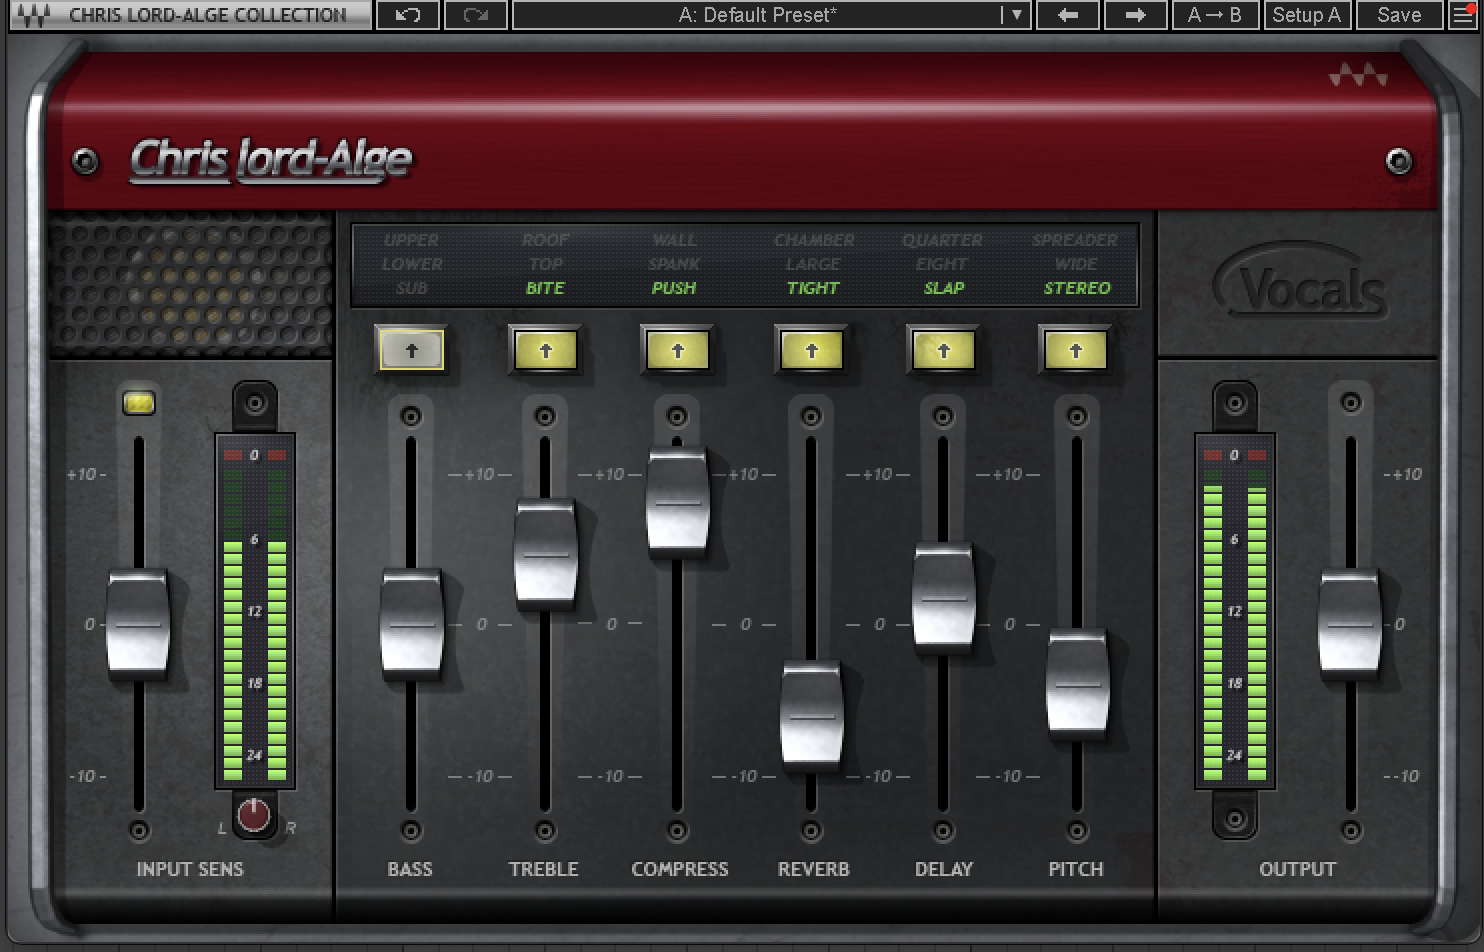Toggle the Treble mode button
This screenshot has height=952, width=1484.
(x=545, y=351)
